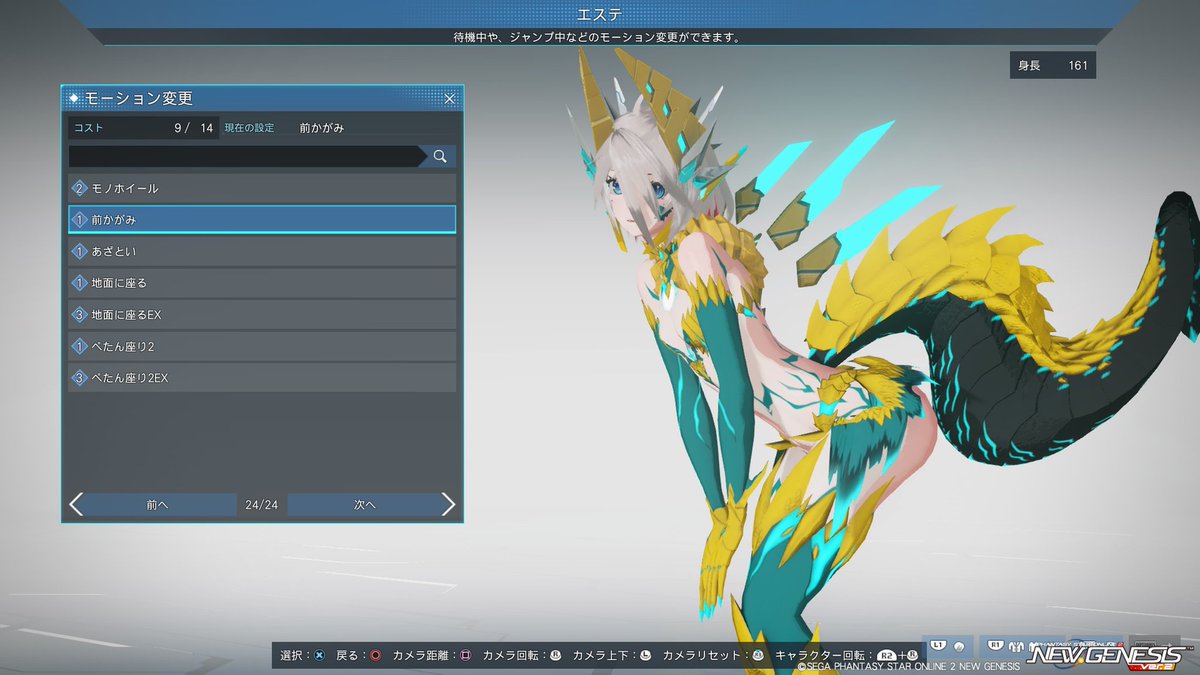Select the 地面に座る motion
The image size is (1200, 675).
pos(262,283)
